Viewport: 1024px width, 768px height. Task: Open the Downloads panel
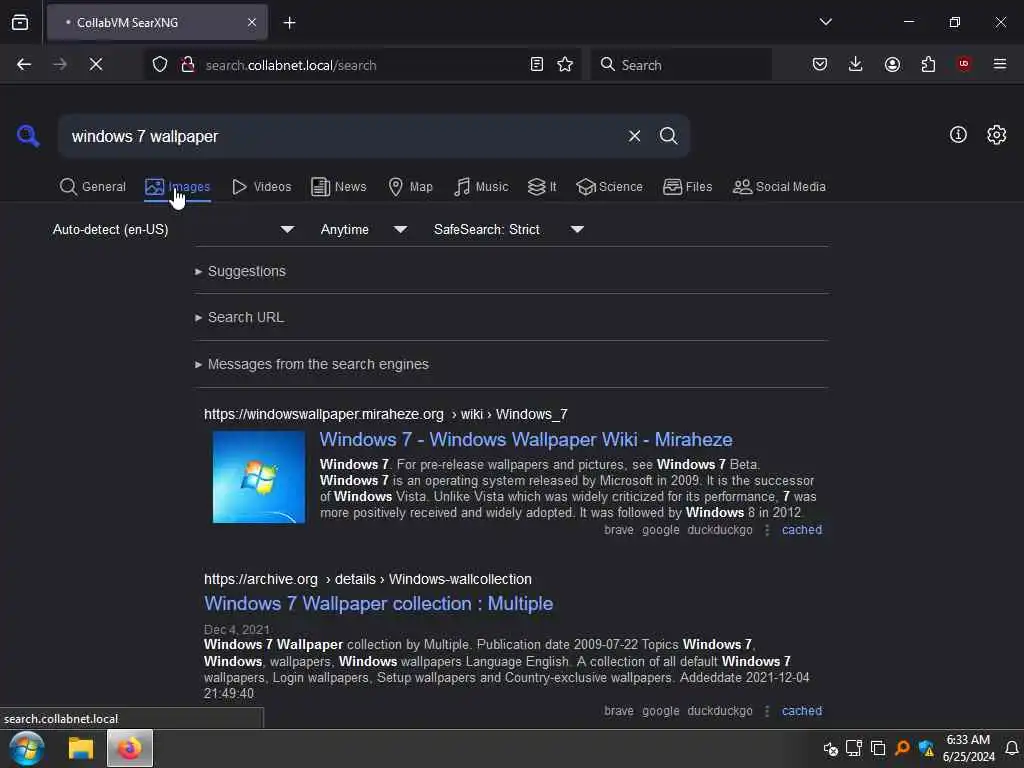856,64
